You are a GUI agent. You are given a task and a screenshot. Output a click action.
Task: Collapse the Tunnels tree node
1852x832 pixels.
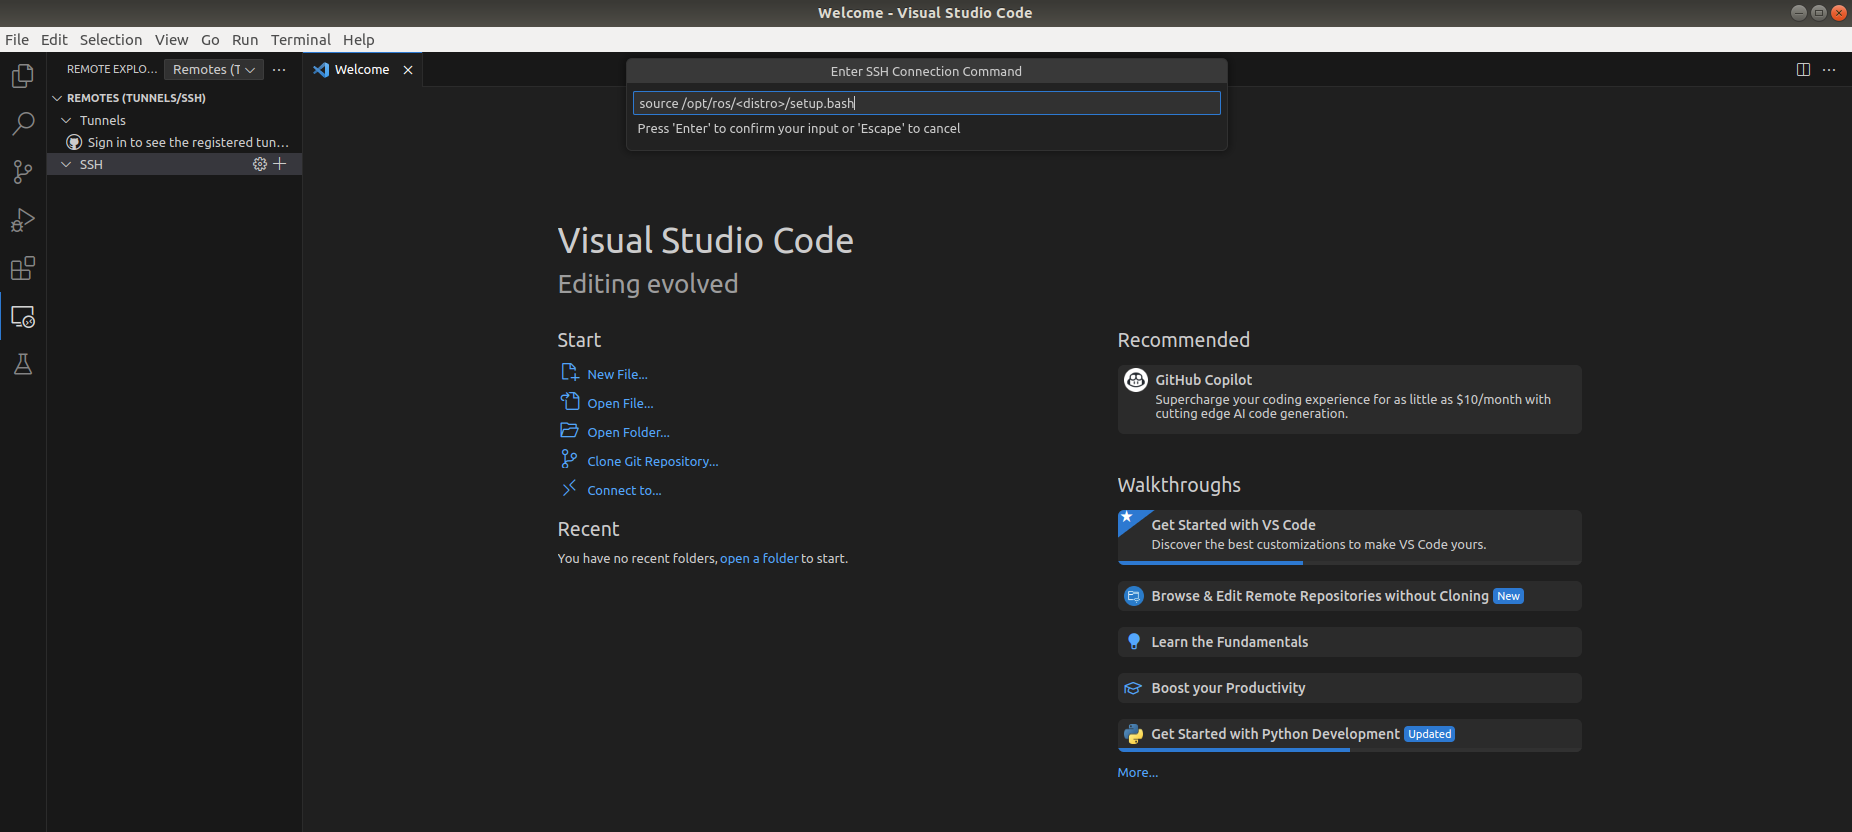pos(66,120)
